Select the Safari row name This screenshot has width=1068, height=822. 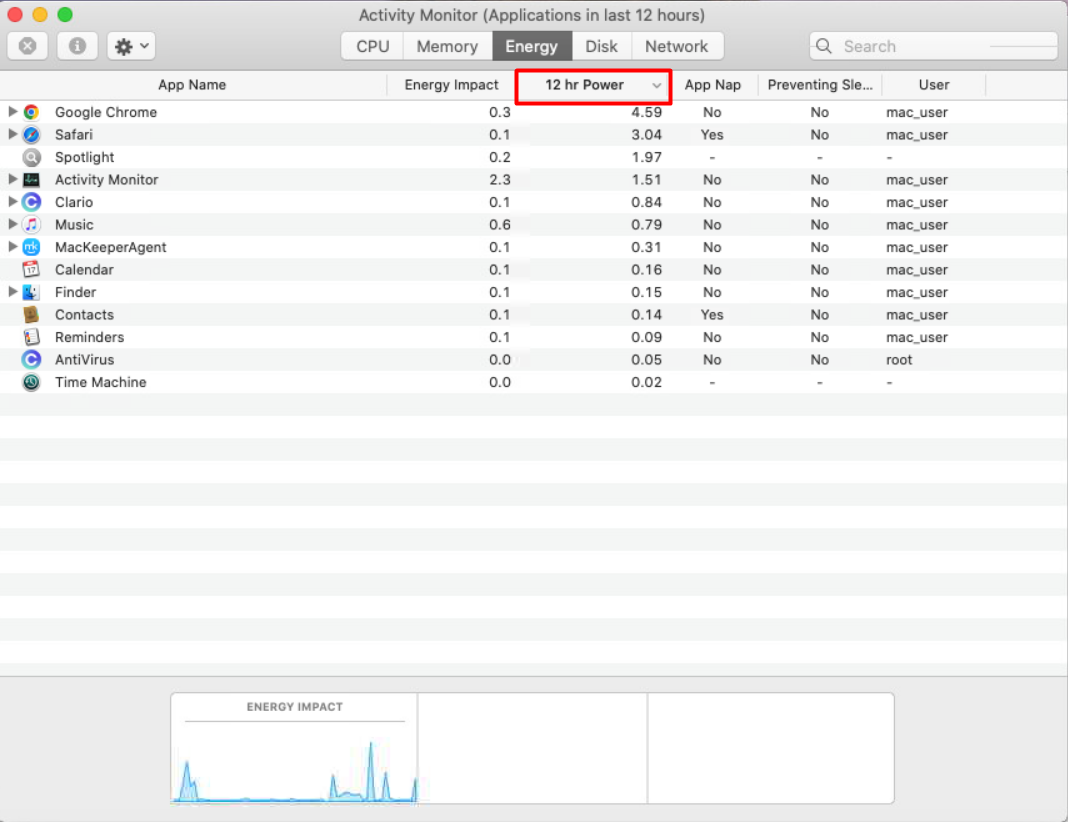74,135
